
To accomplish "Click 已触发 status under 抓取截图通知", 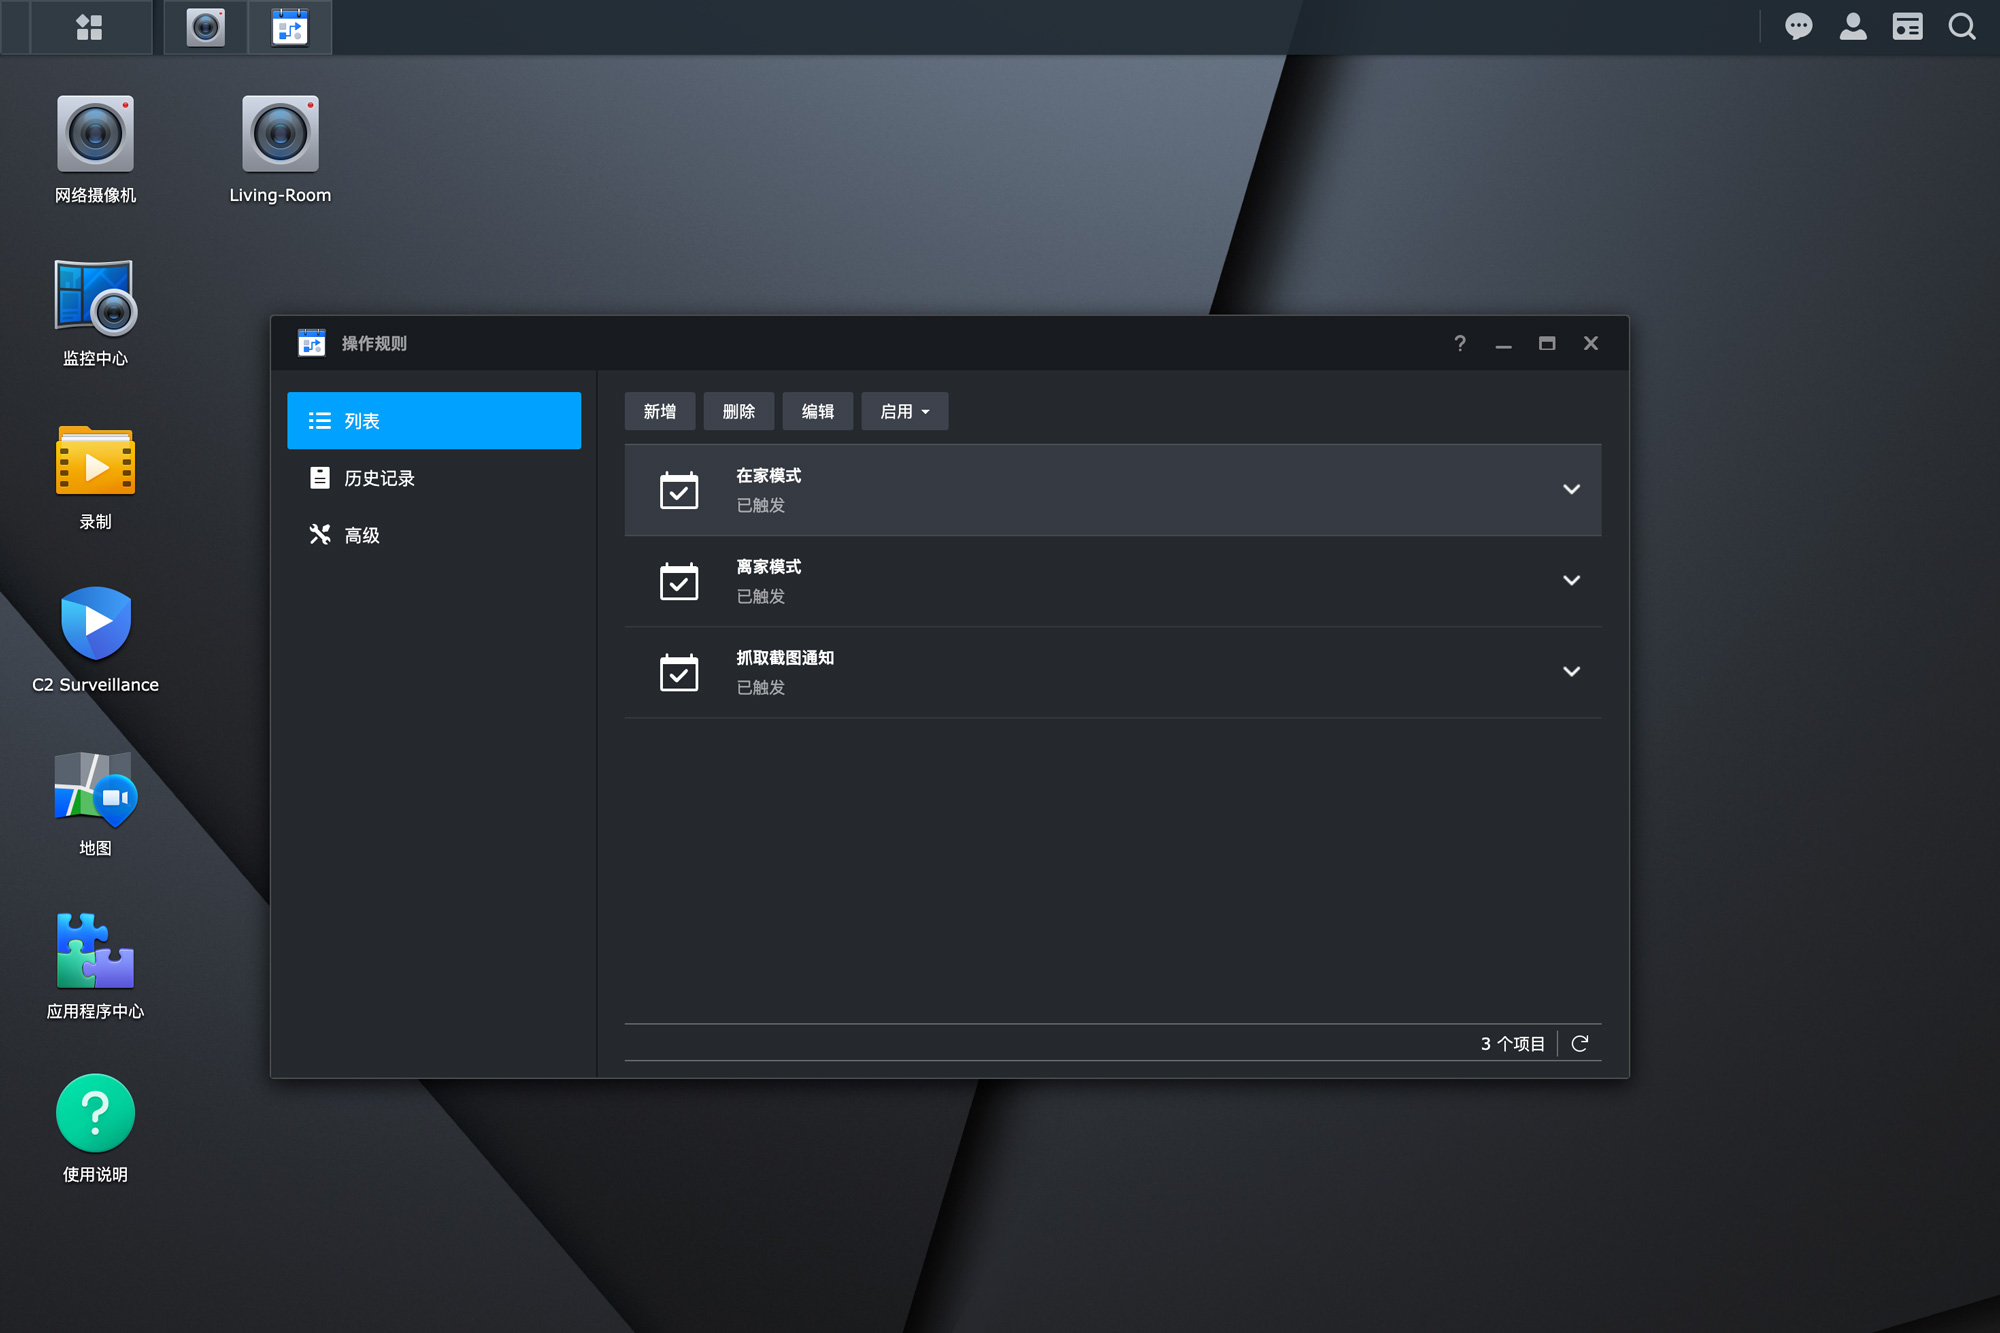I will tap(761, 687).
